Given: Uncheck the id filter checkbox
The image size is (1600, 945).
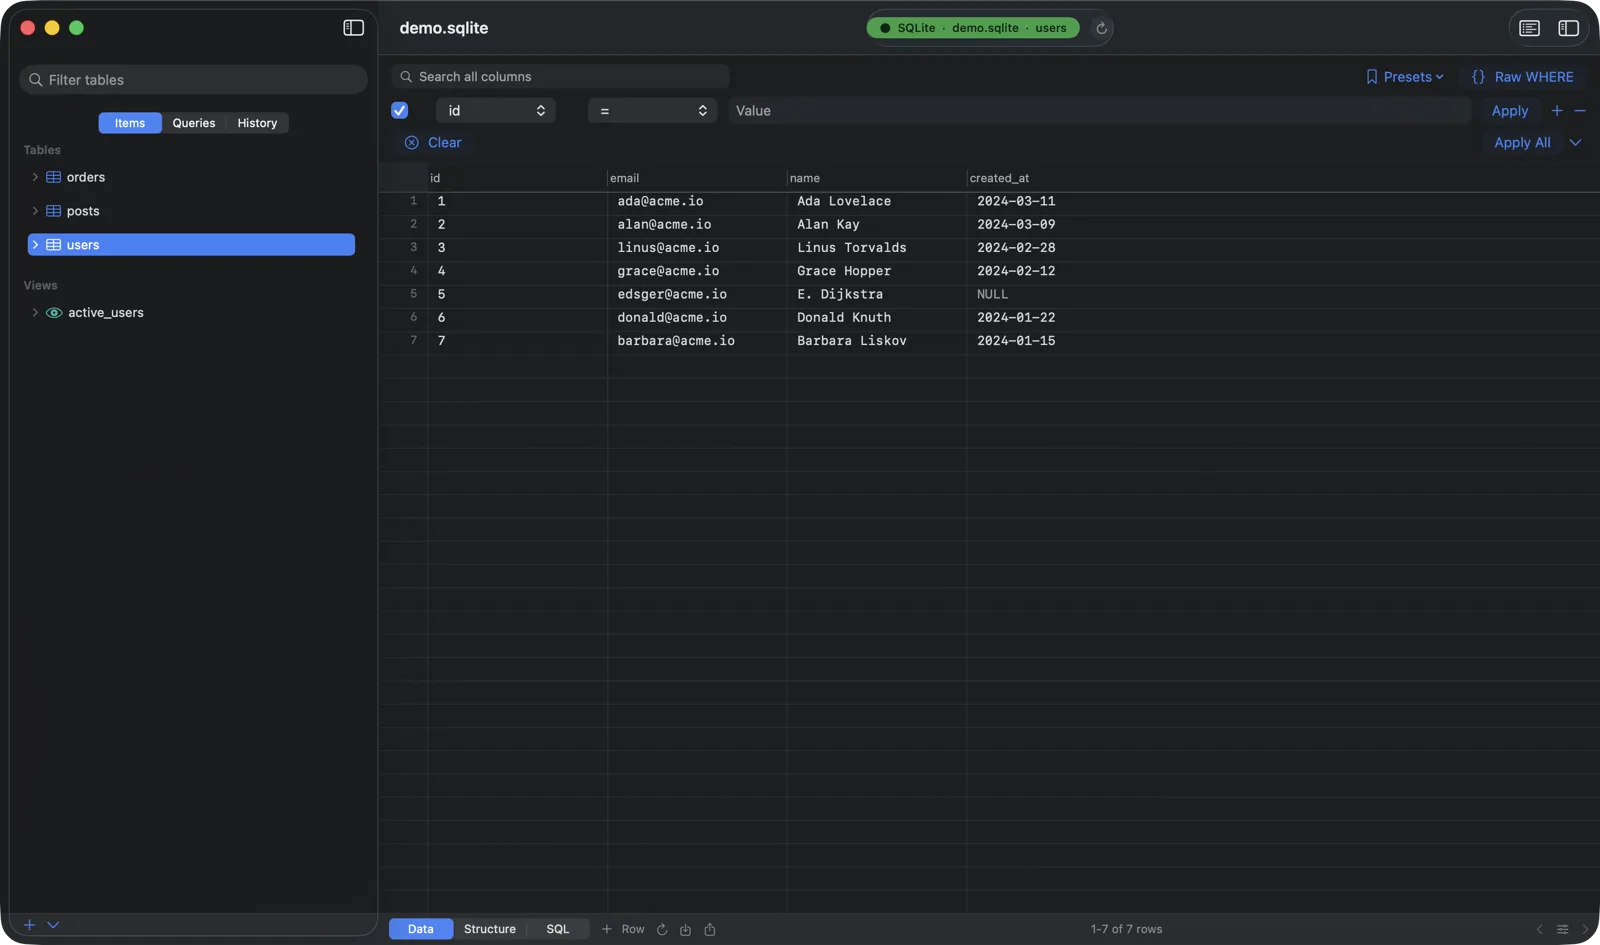Looking at the screenshot, I should click(x=400, y=111).
